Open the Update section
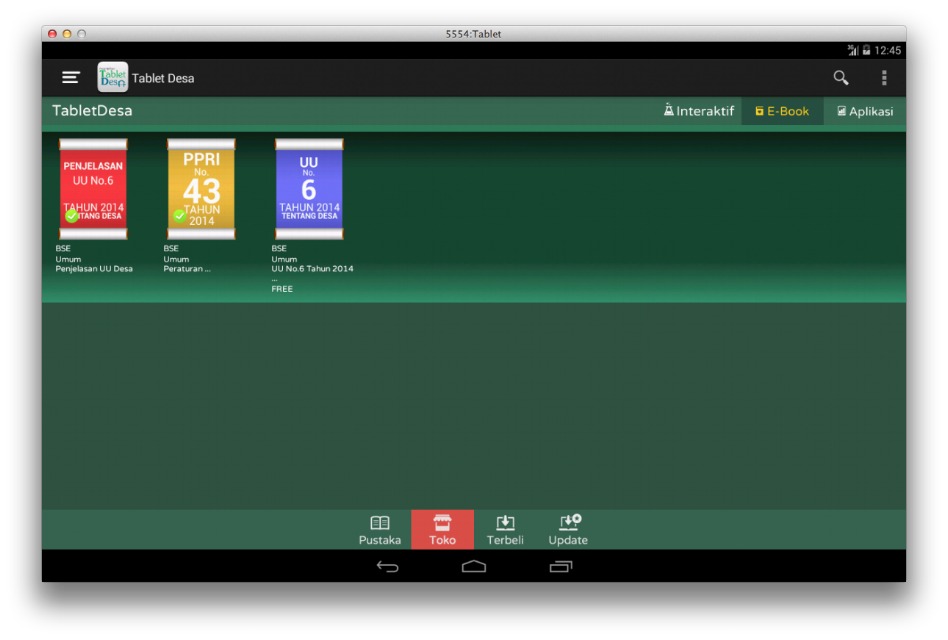 point(568,530)
